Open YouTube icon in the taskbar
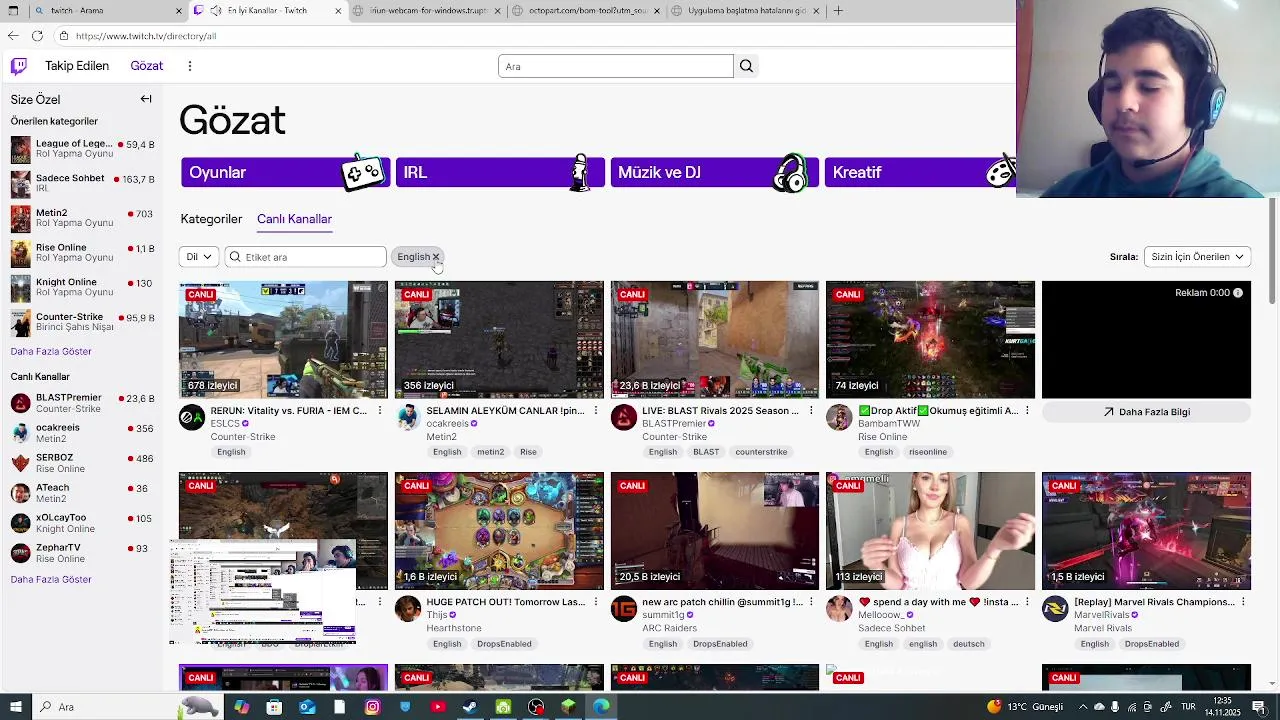The image size is (1280, 720). pyautogui.click(x=438, y=707)
